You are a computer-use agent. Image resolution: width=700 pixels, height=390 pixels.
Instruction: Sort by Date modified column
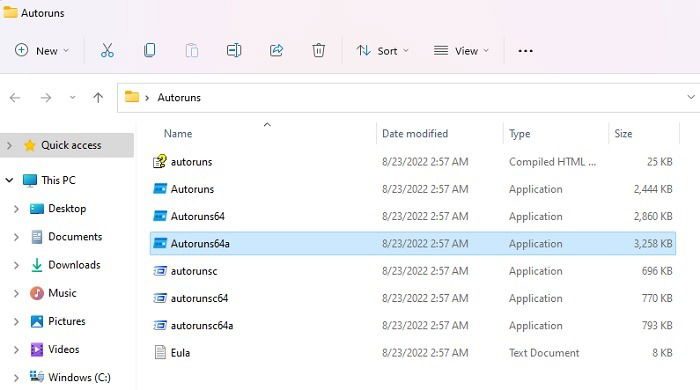tap(415, 133)
